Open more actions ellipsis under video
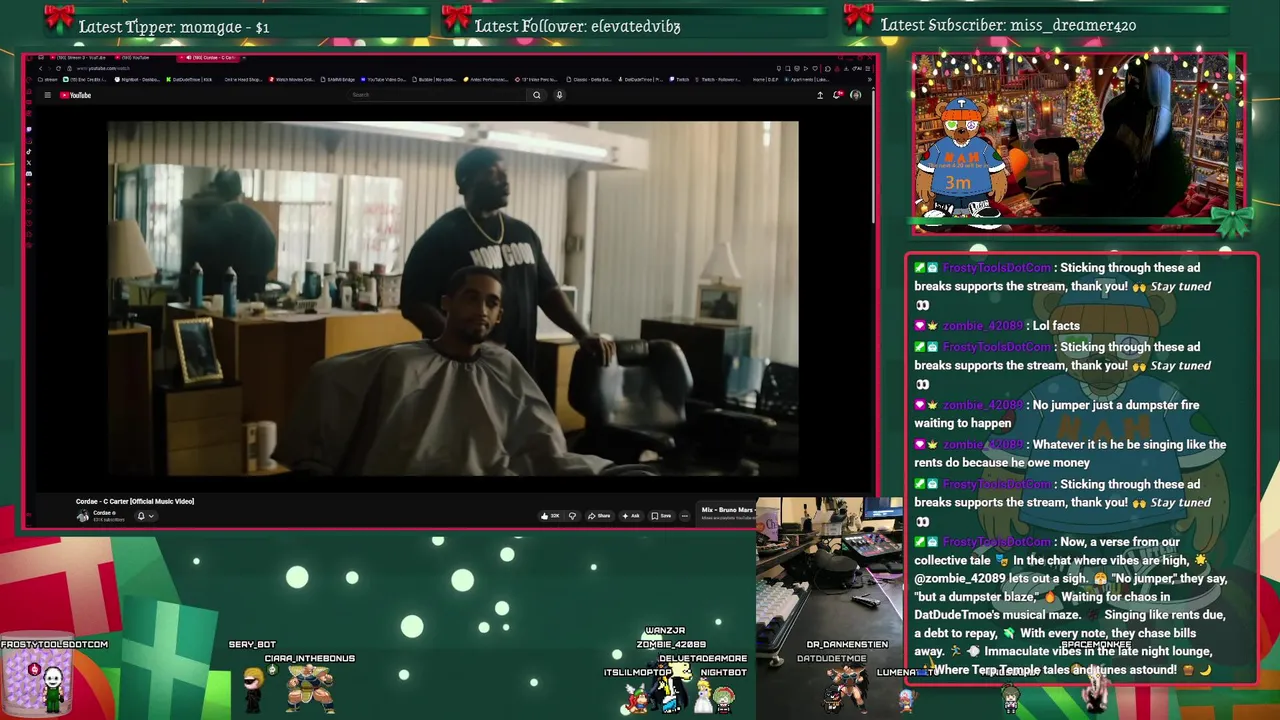 (x=684, y=516)
